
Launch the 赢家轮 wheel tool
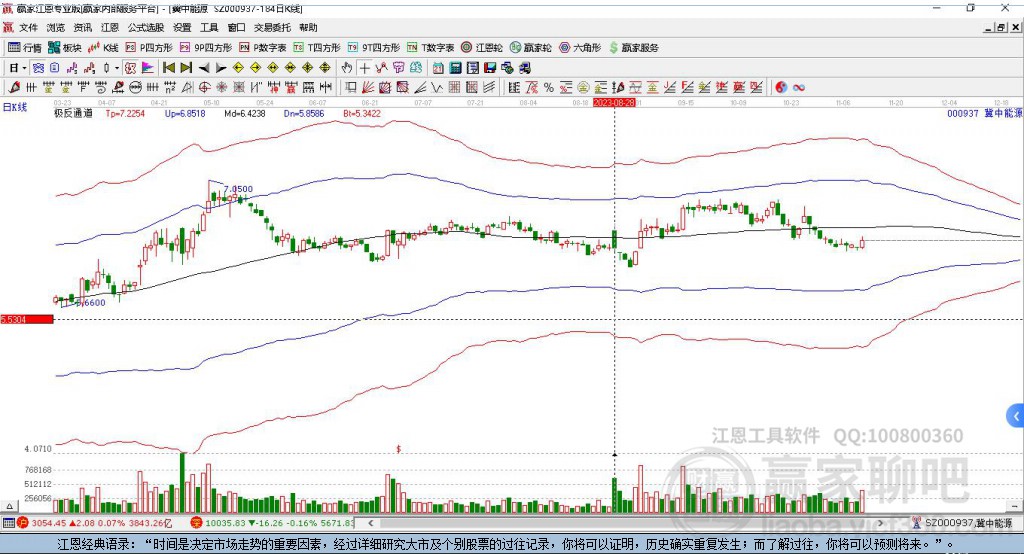531,48
